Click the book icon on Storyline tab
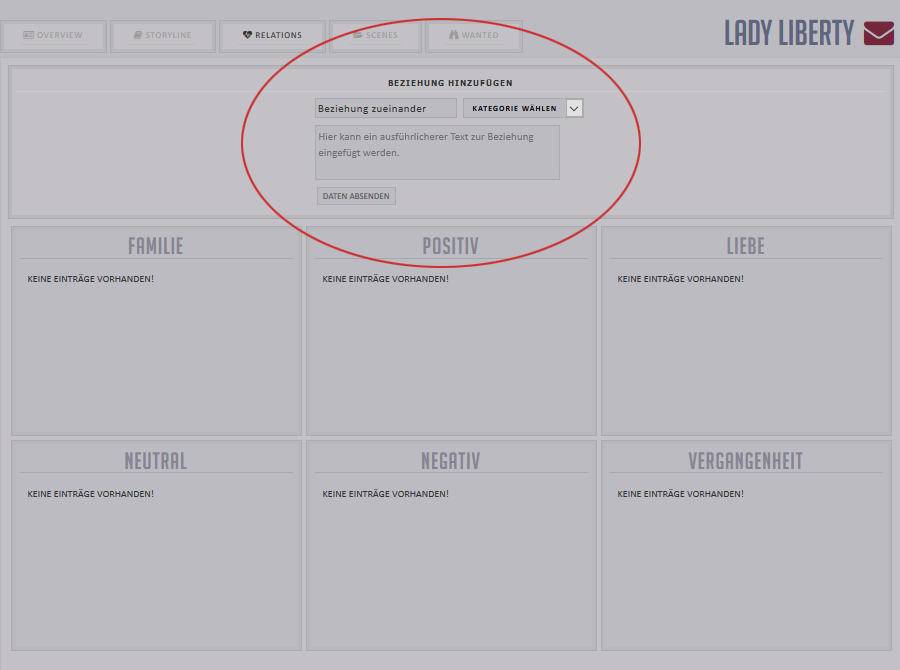 (x=138, y=35)
